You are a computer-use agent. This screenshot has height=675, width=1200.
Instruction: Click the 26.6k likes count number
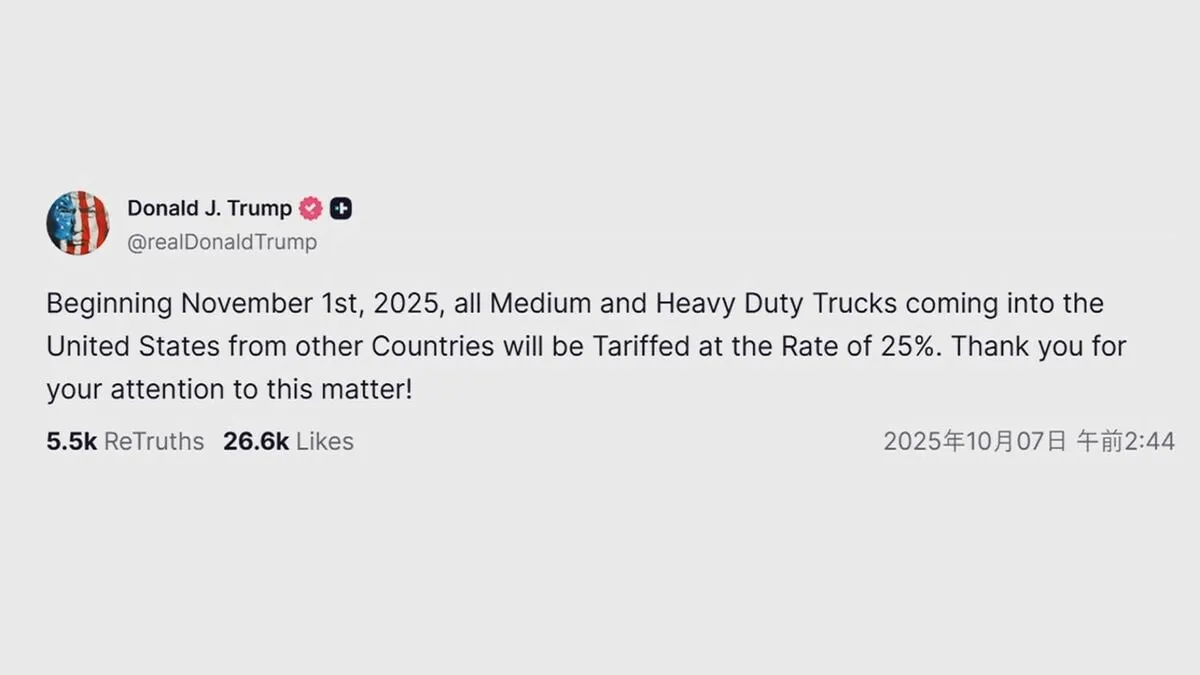256,442
